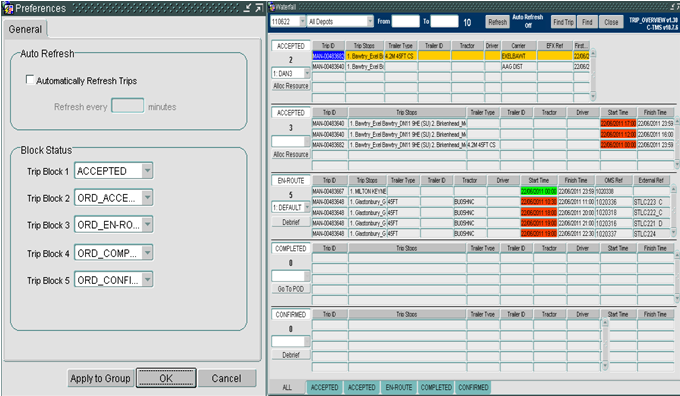Click the 22/06/2011 16:00 finish time cell
Screen dimensions: 680x396
pyautogui.click(x=655, y=134)
